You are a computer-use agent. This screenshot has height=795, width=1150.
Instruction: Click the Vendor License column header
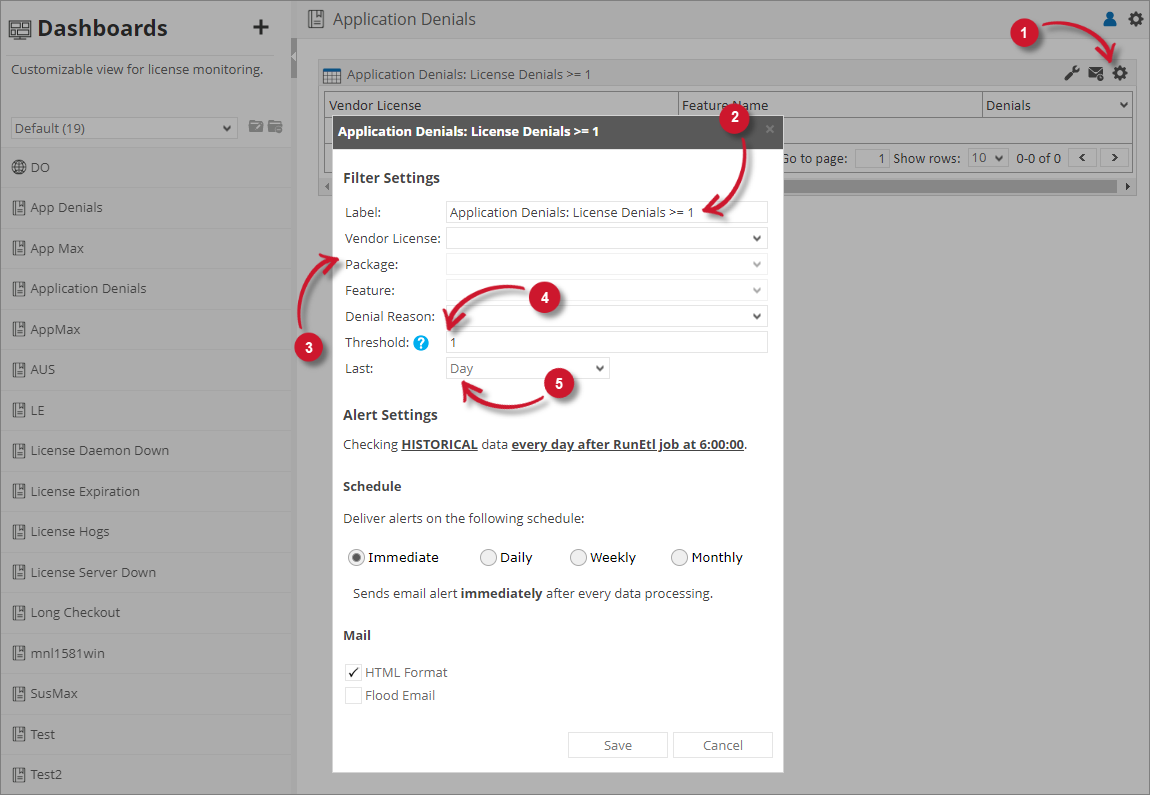tap(501, 105)
